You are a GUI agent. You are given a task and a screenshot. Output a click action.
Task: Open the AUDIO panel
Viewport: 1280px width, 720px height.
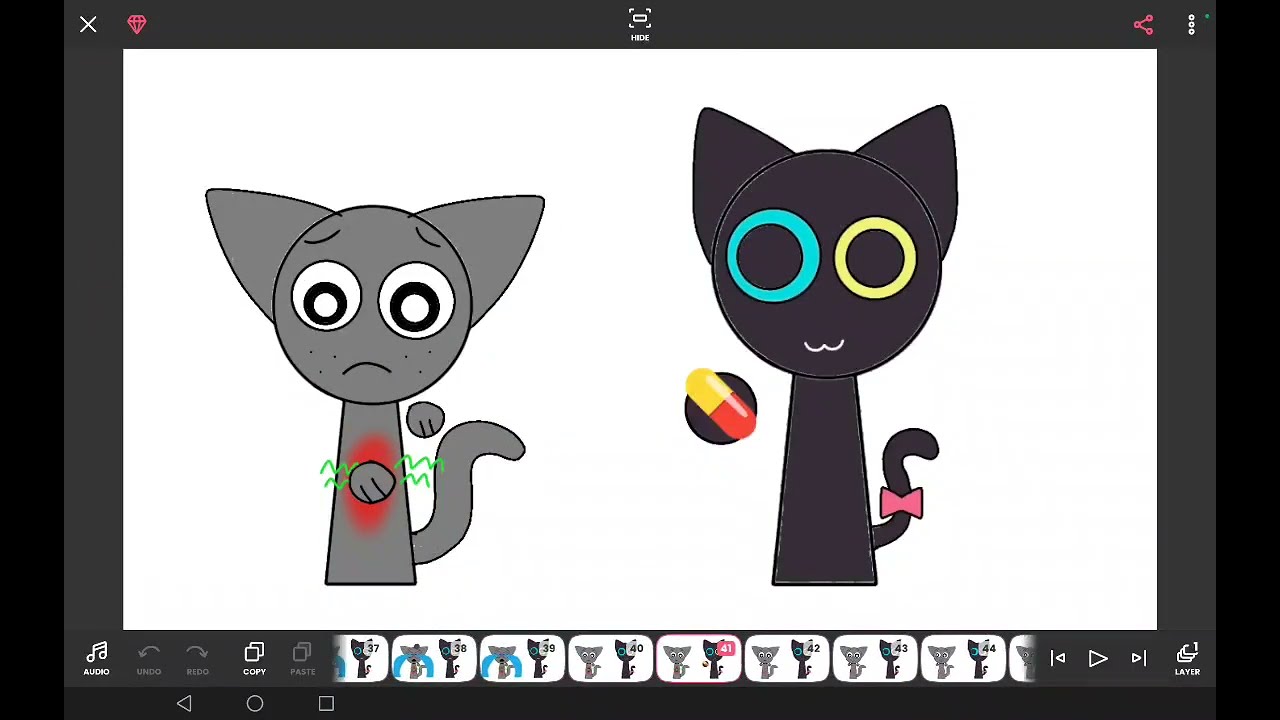[96, 659]
